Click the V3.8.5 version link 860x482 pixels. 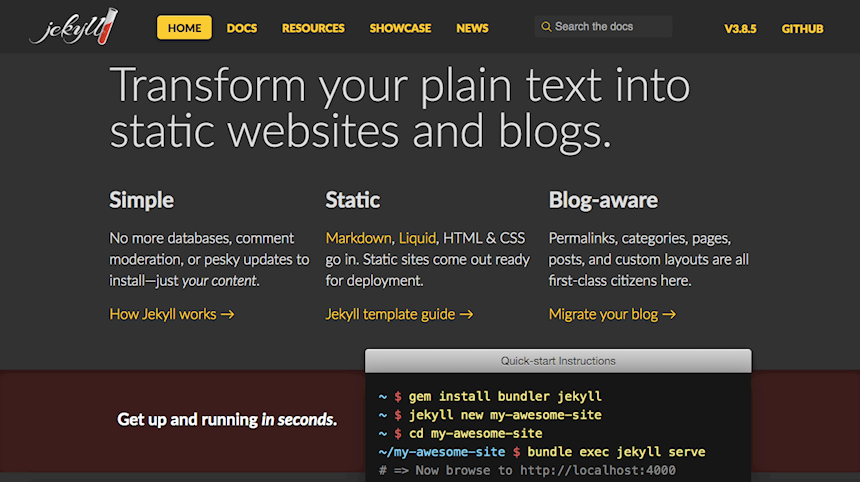tap(740, 29)
